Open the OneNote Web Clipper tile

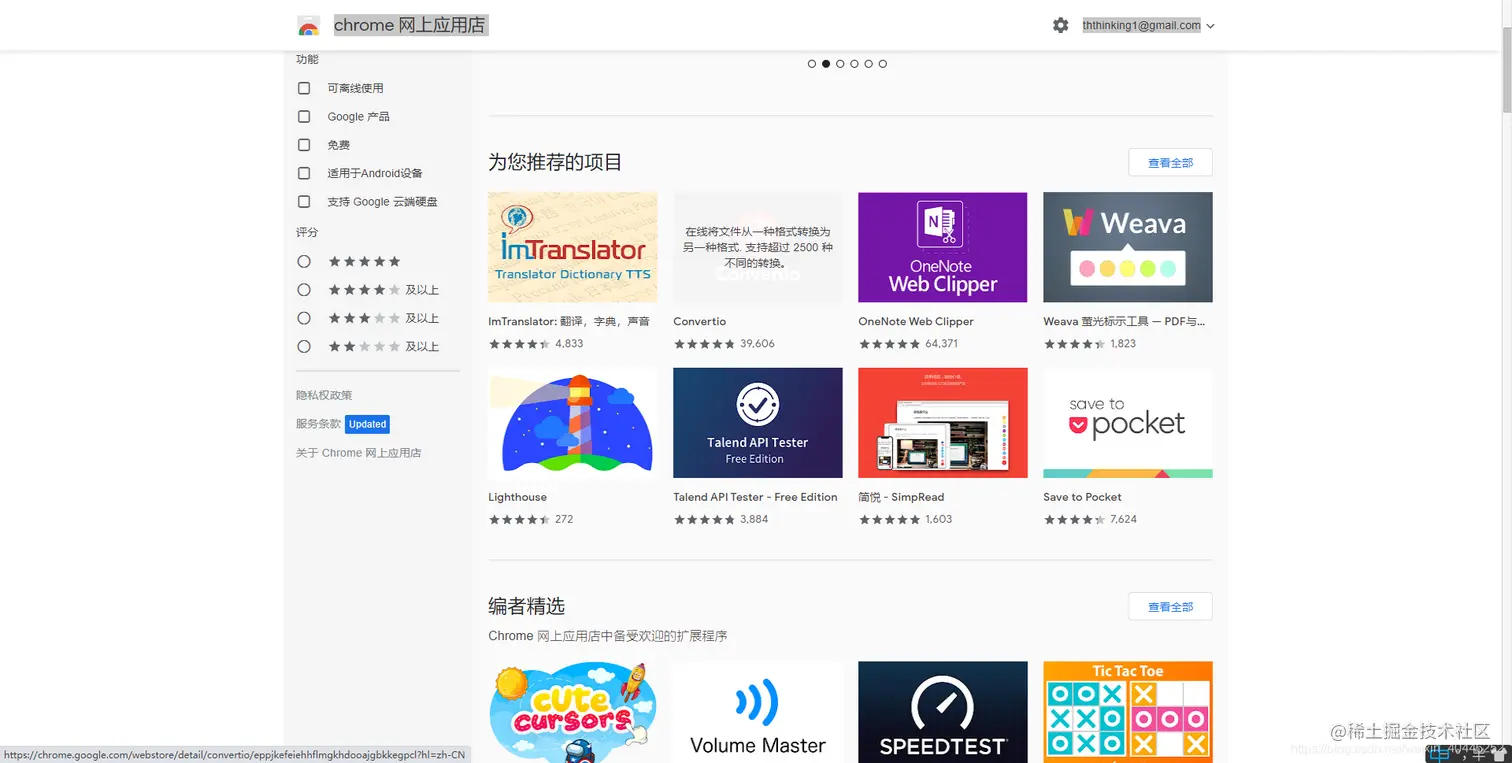[942, 246]
